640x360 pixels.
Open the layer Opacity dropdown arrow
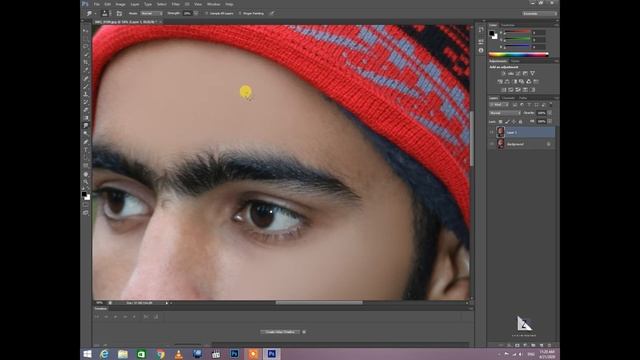(550, 113)
